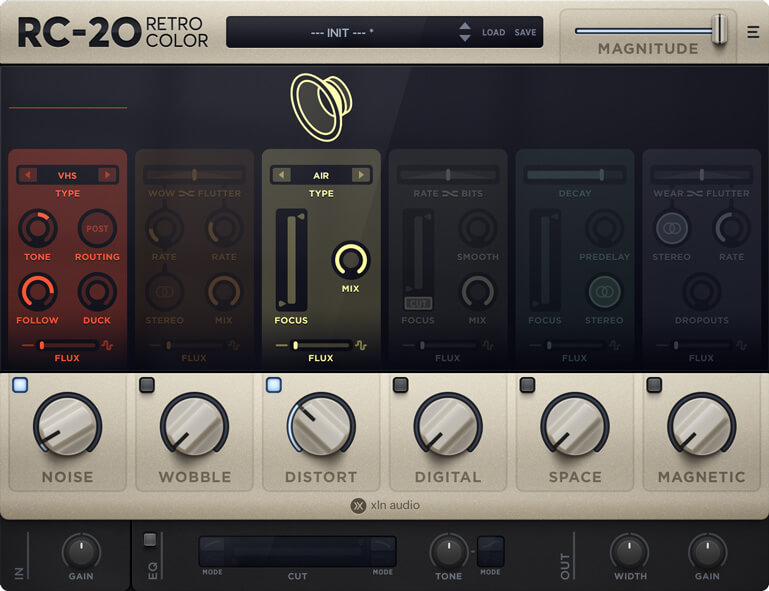Step to previous preset with up arrow
The width and height of the screenshot is (769, 591).
[x=465, y=26]
